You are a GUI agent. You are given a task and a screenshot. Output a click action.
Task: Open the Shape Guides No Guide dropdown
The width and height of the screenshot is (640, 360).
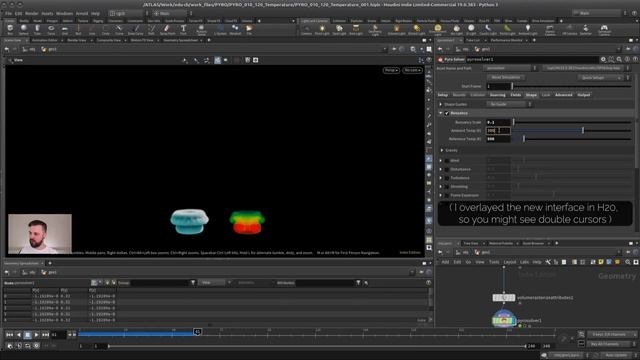click(509, 104)
